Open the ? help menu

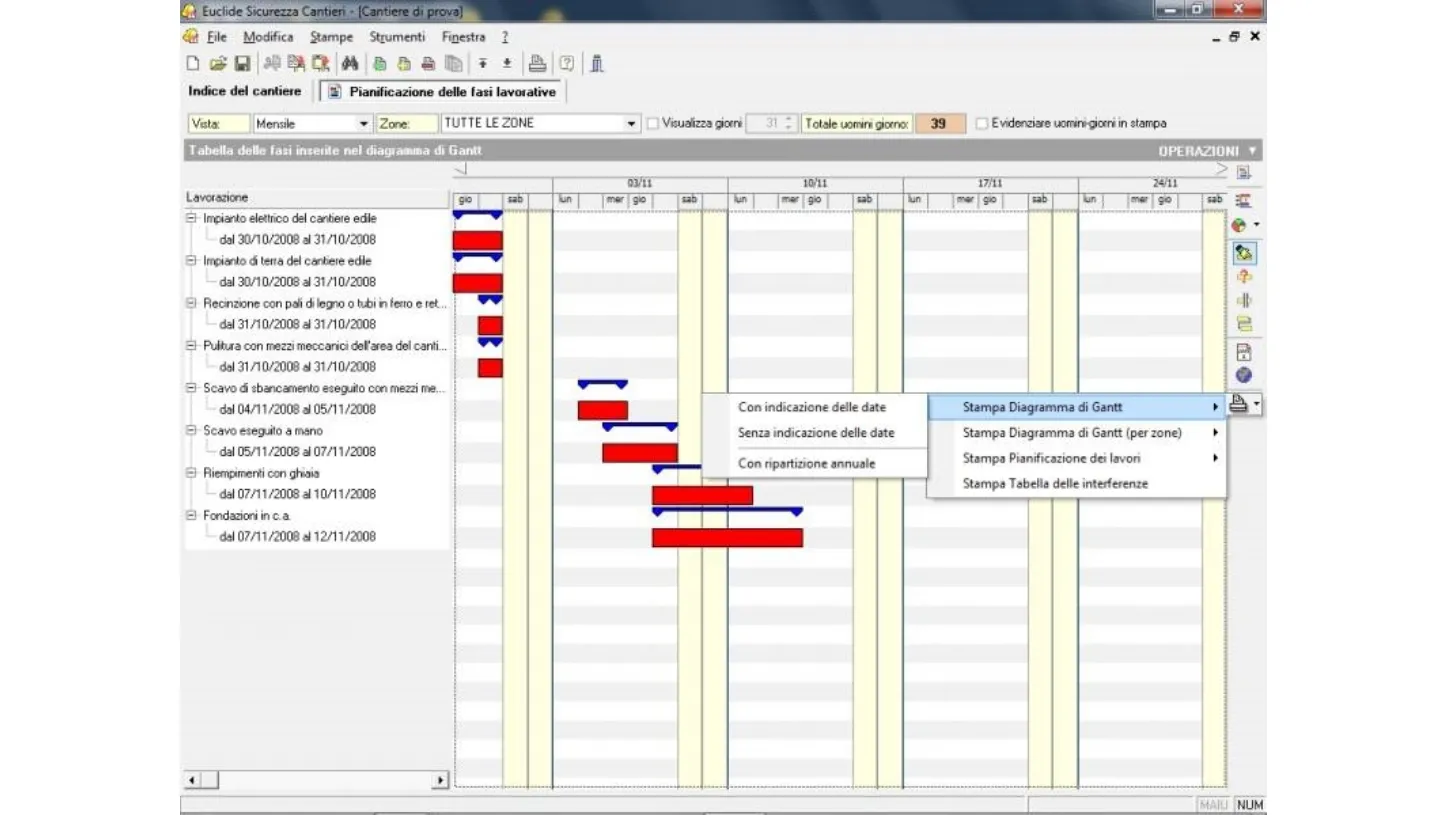505,37
